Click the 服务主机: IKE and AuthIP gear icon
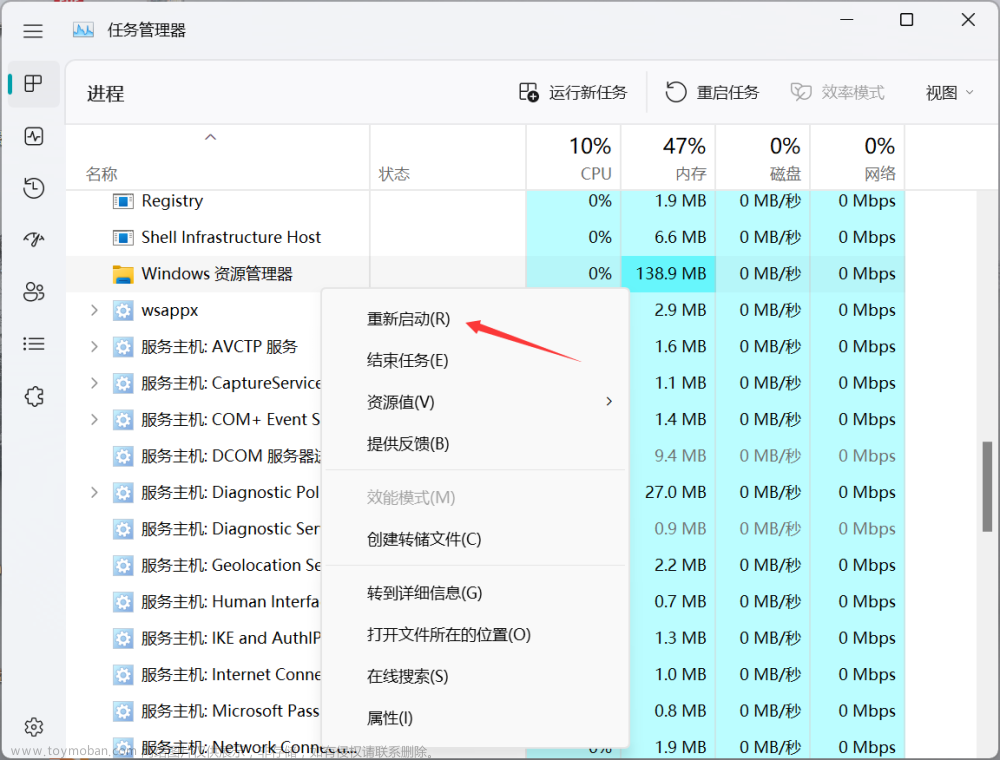The height and width of the screenshot is (760, 1000). (x=123, y=638)
